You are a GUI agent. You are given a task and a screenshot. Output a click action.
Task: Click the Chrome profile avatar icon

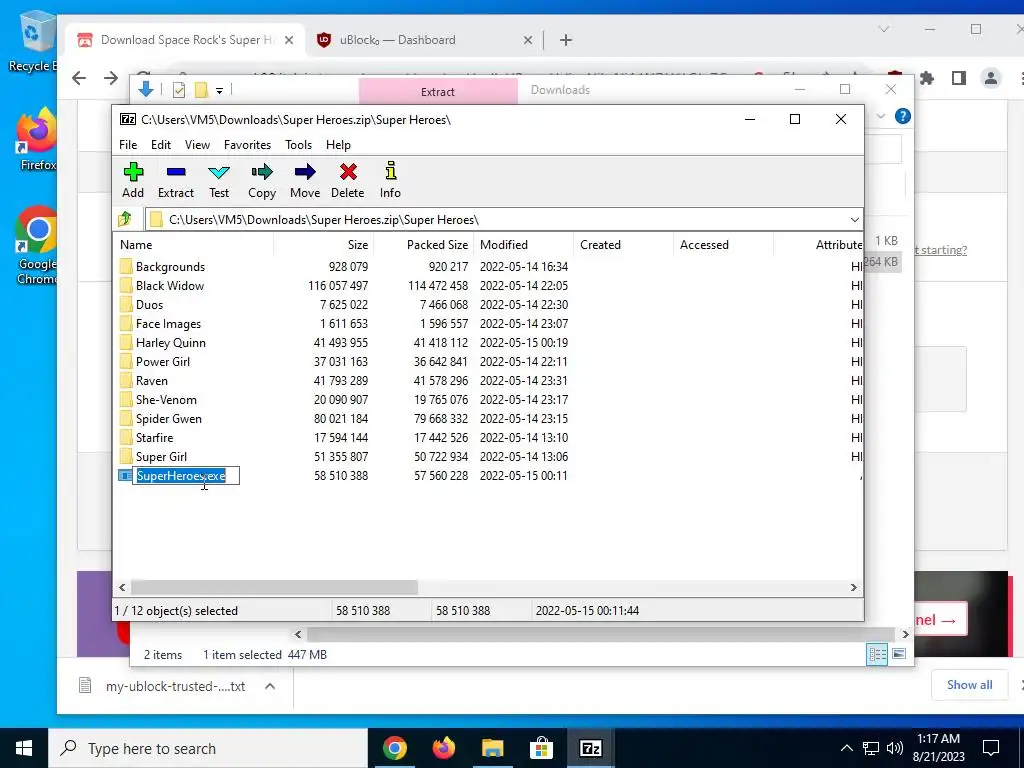click(991, 78)
